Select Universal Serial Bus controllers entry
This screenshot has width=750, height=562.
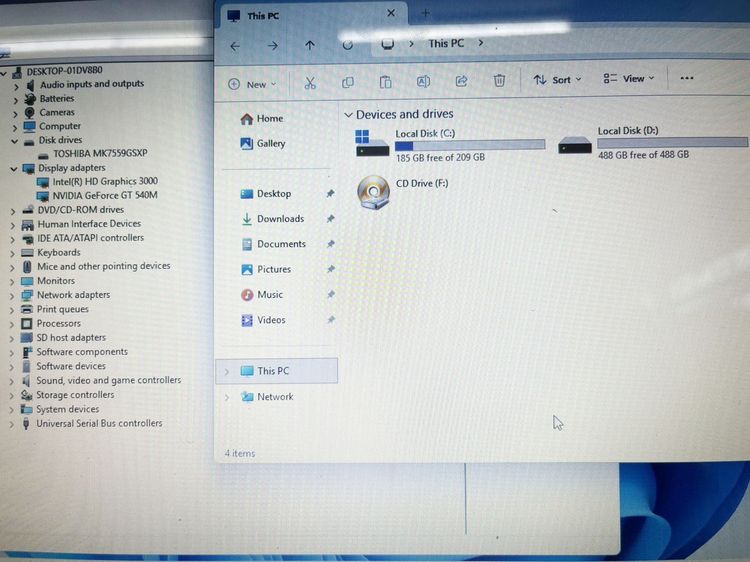[99, 423]
